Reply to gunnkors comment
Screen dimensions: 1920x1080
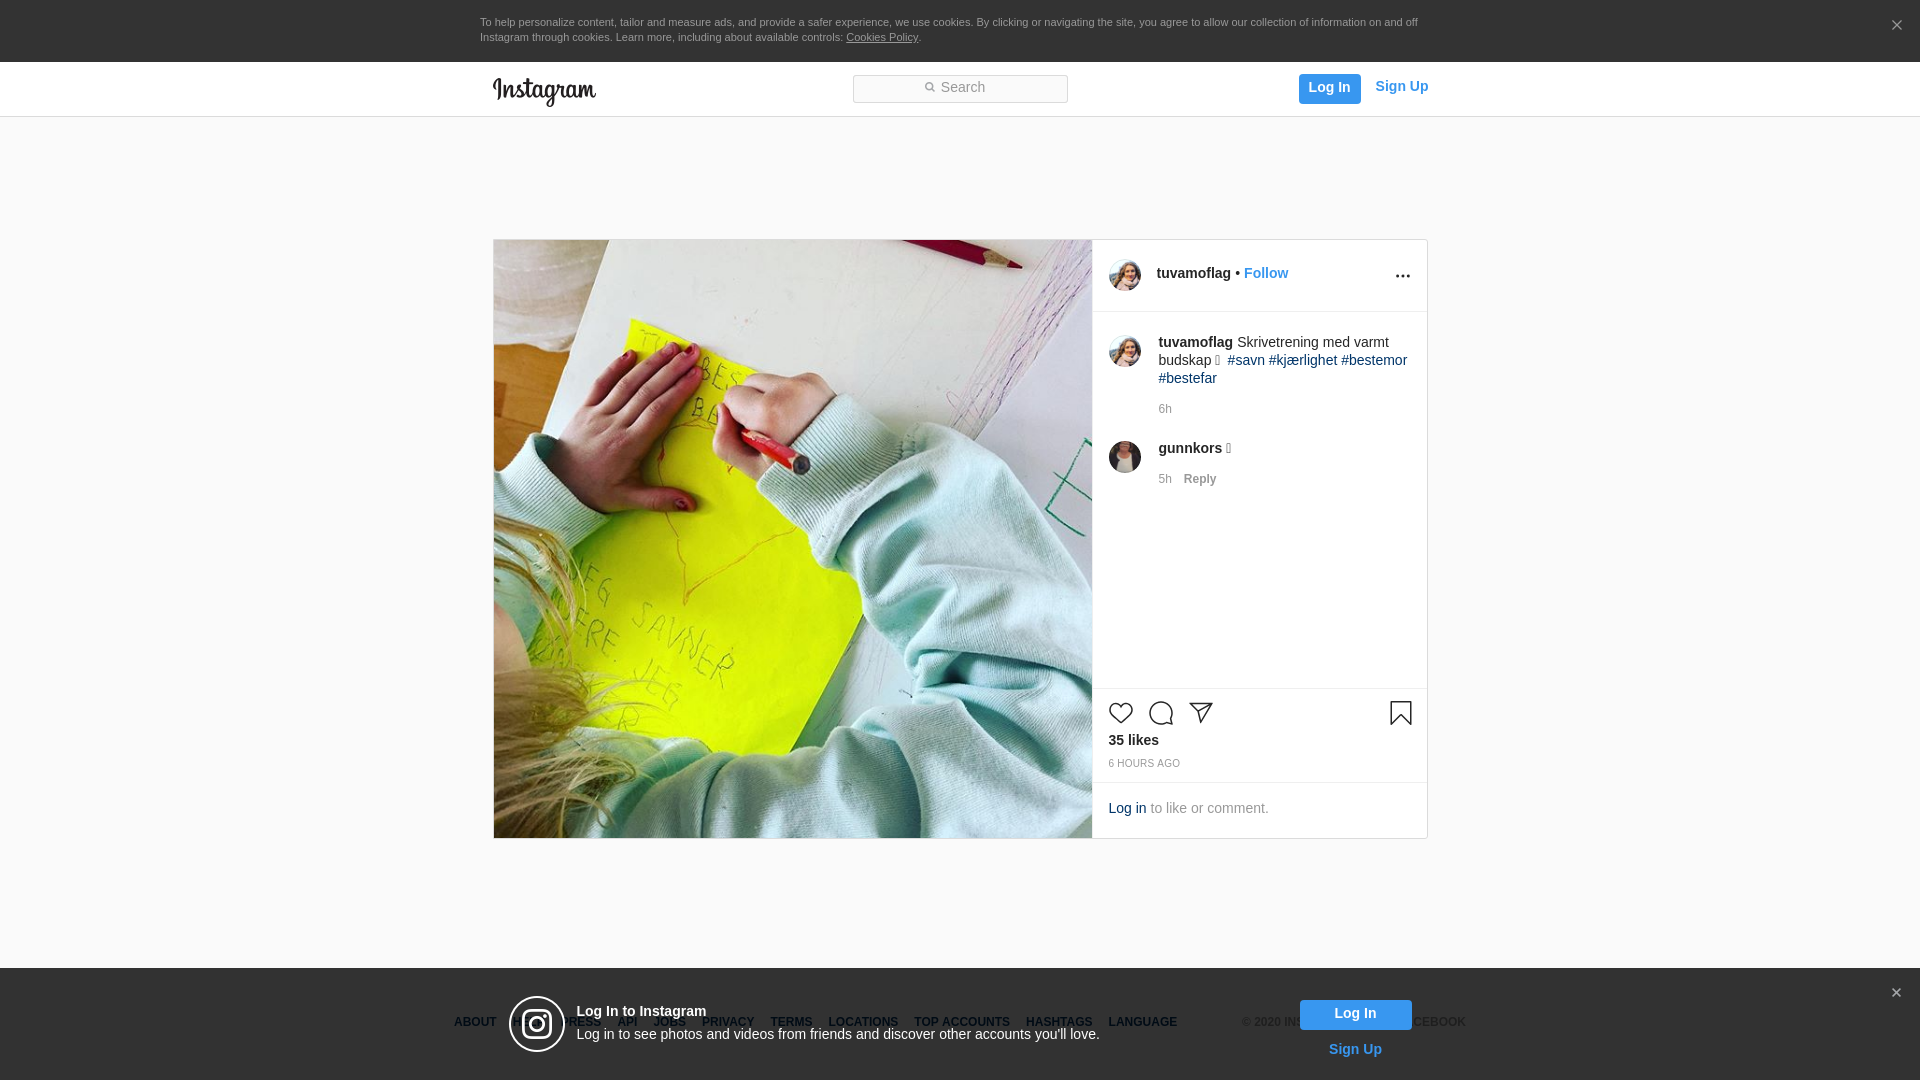[x=1199, y=479]
